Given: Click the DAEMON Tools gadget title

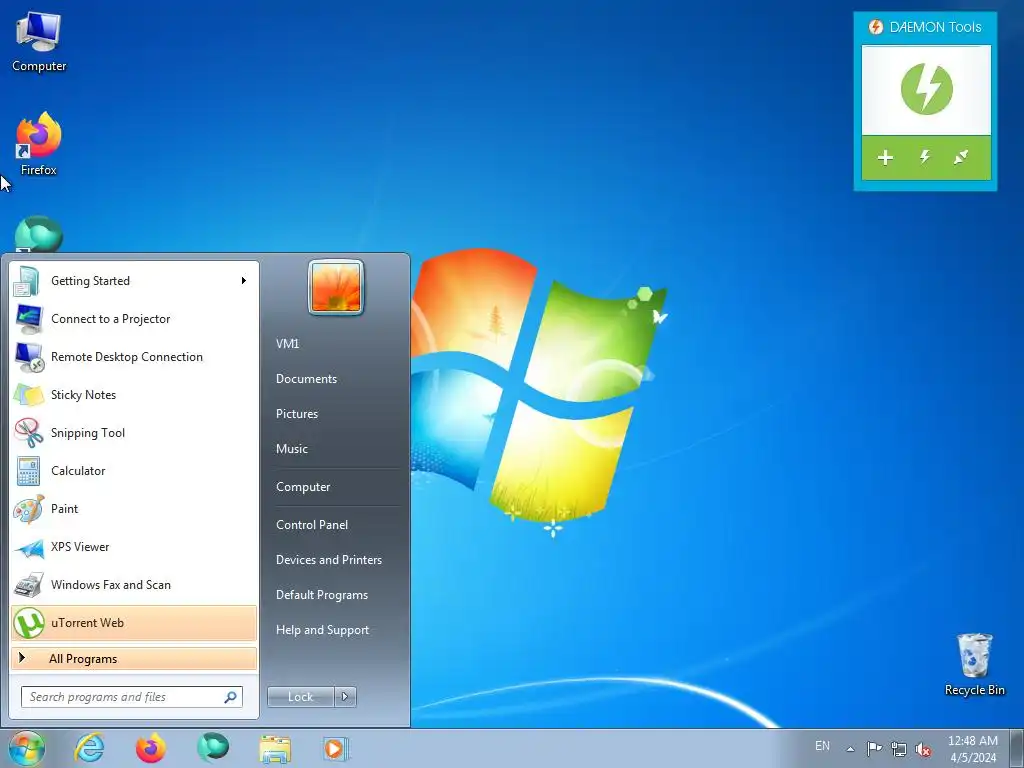Looking at the screenshot, I should point(935,27).
